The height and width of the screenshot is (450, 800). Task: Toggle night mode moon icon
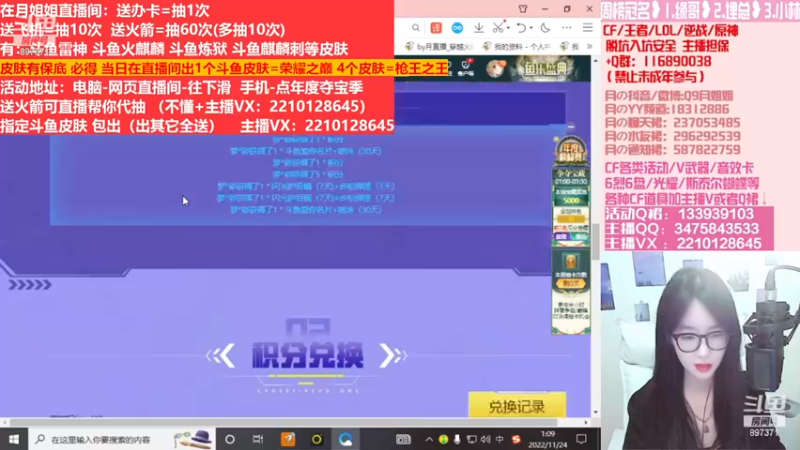[545, 28]
